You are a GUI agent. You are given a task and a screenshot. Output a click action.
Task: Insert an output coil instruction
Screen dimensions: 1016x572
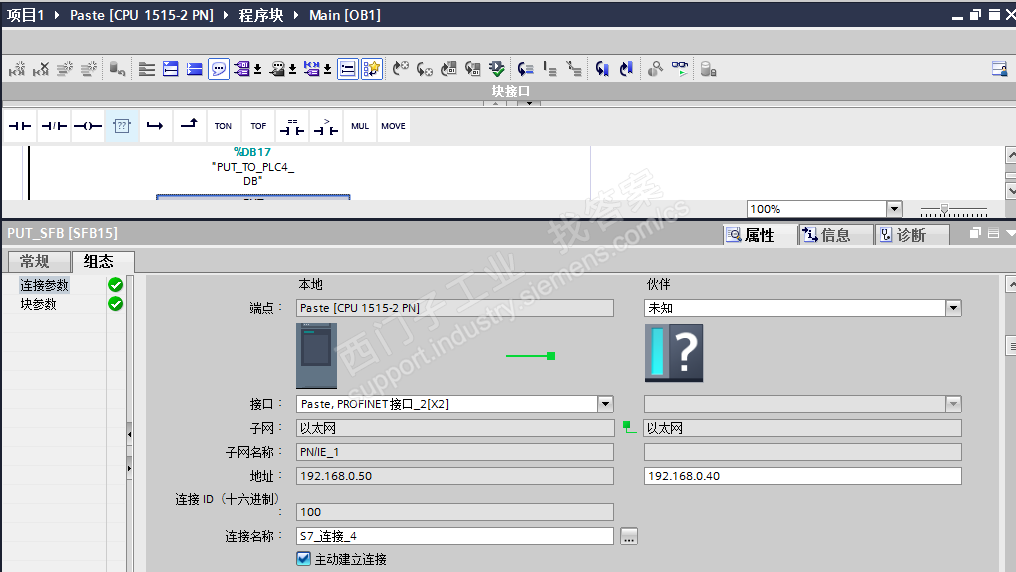tap(88, 126)
